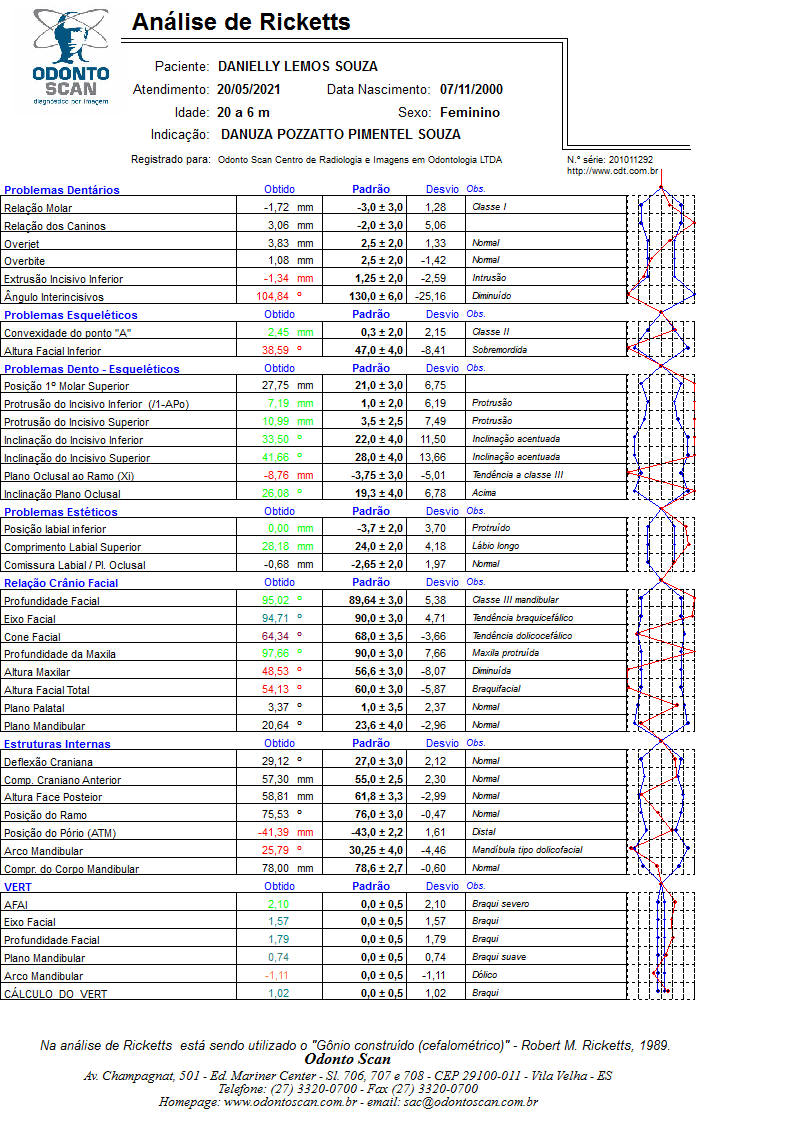The height and width of the screenshot is (1123, 794).
Task: Select Comp. Craniano Anterior label
Action: [62, 780]
